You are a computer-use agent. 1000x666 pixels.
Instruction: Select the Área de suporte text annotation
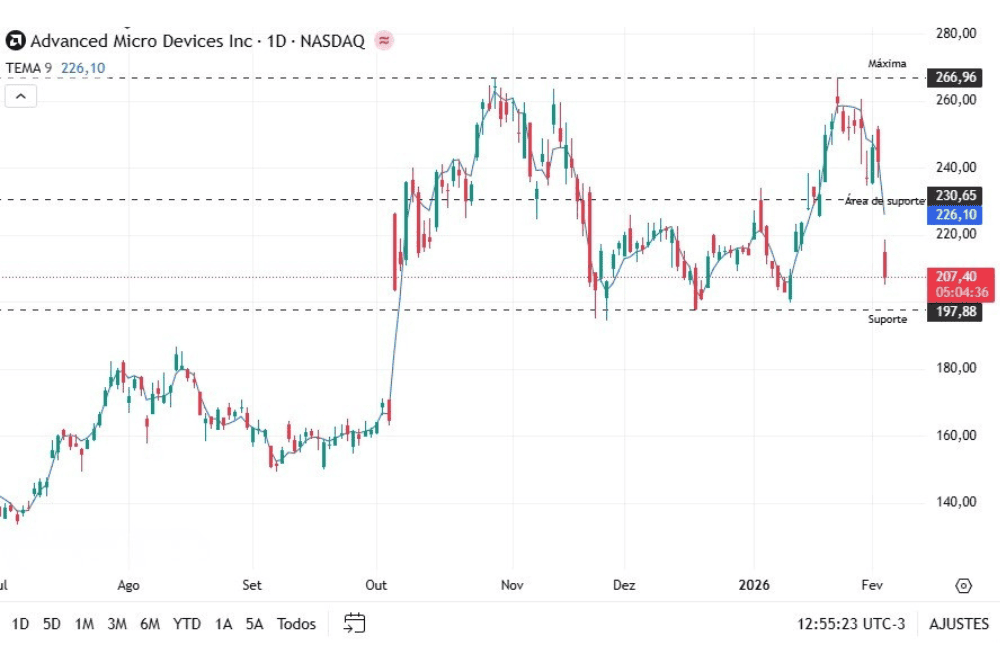click(x=883, y=201)
